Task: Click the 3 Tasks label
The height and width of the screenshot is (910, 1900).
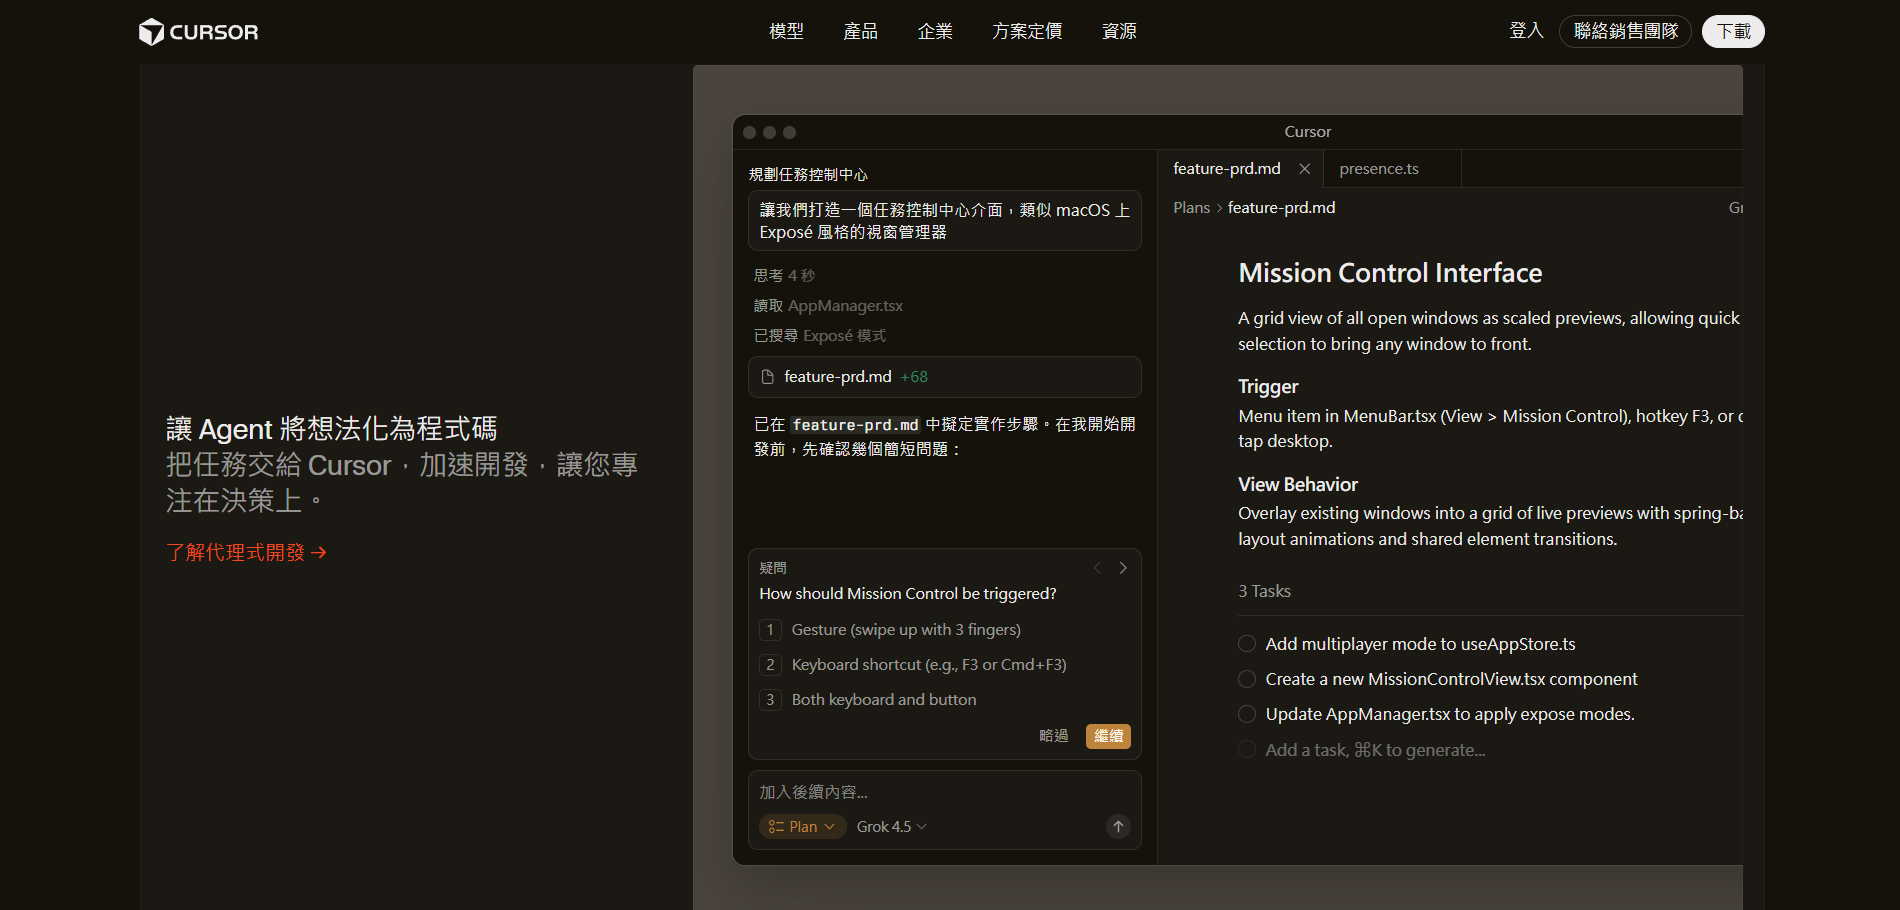Action: 1264,591
